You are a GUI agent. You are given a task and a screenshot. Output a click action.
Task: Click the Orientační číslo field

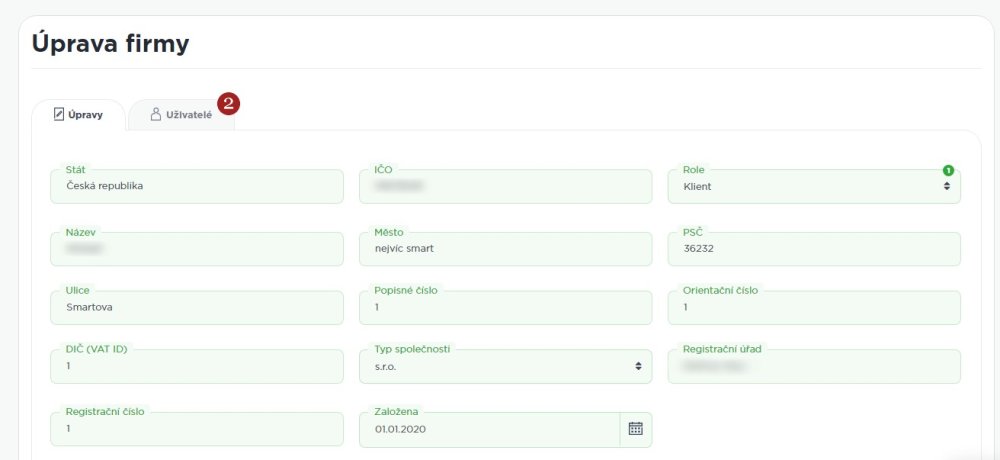pos(813,308)
